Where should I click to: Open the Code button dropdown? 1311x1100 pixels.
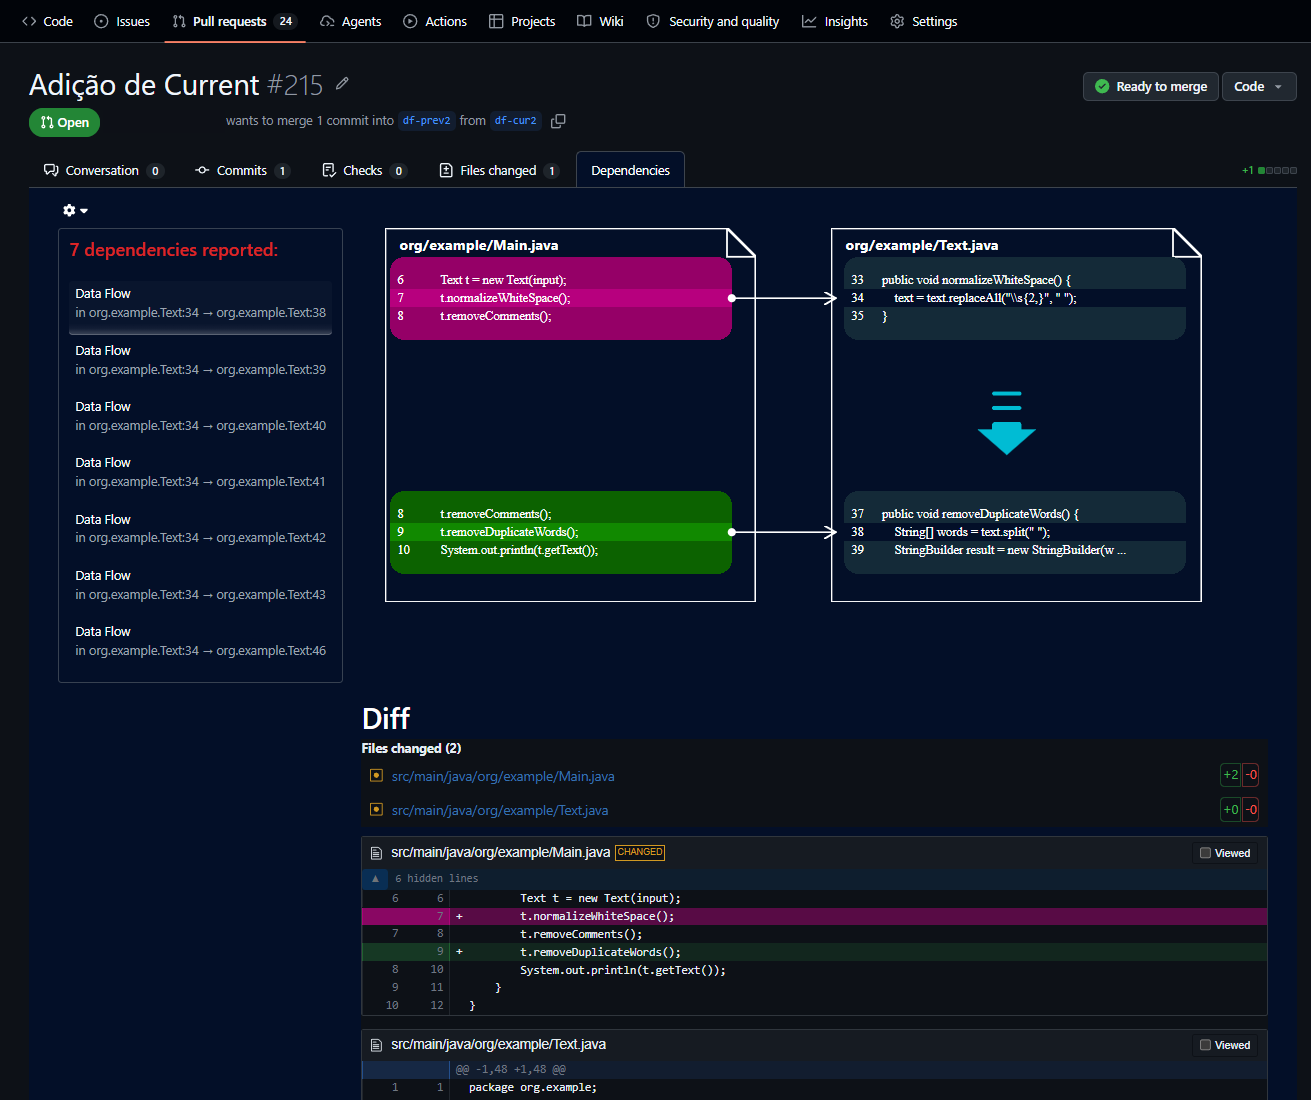[x=1259, y=87]
